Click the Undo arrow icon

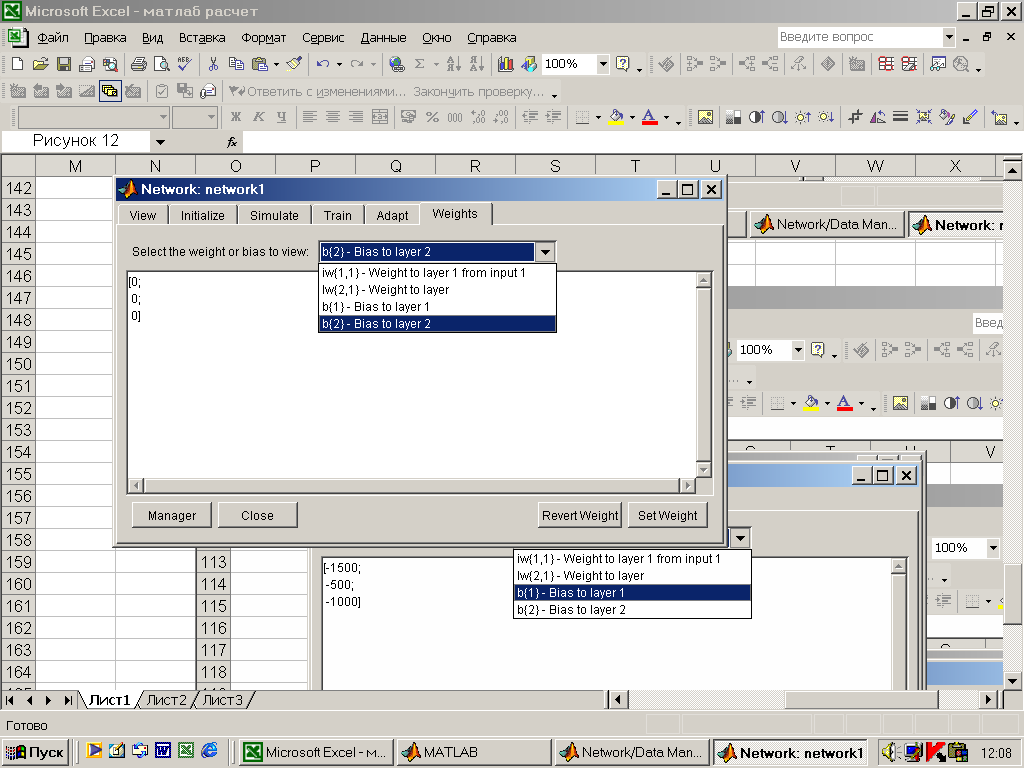(323, 64)
